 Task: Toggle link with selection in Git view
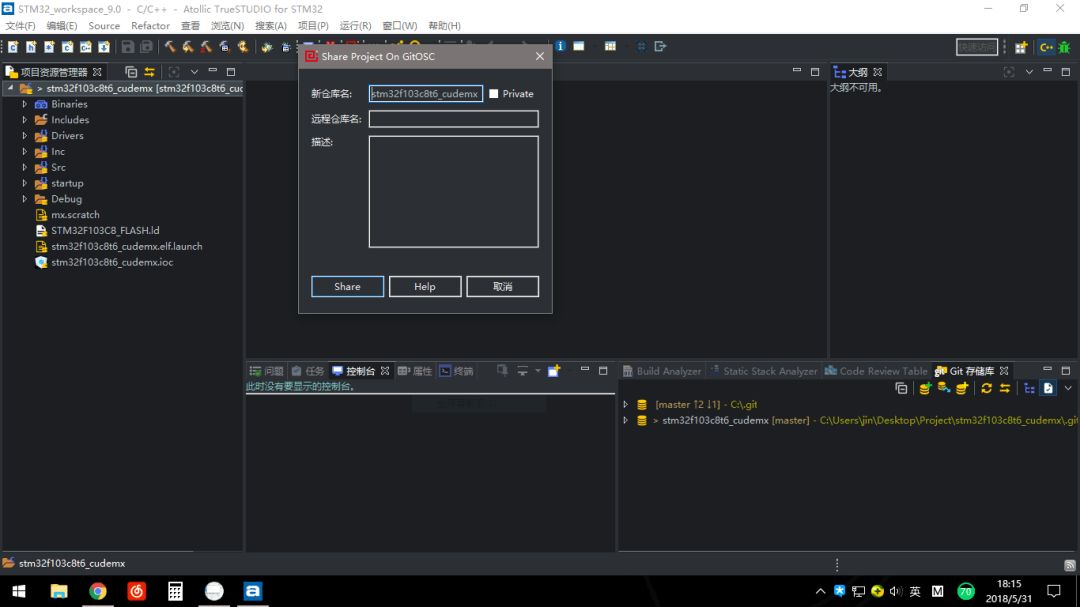tap(1005, 388)
